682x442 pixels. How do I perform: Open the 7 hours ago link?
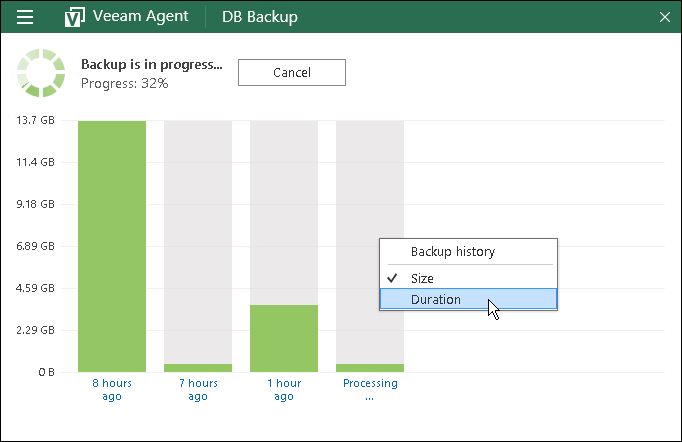(x=198, y=389)
